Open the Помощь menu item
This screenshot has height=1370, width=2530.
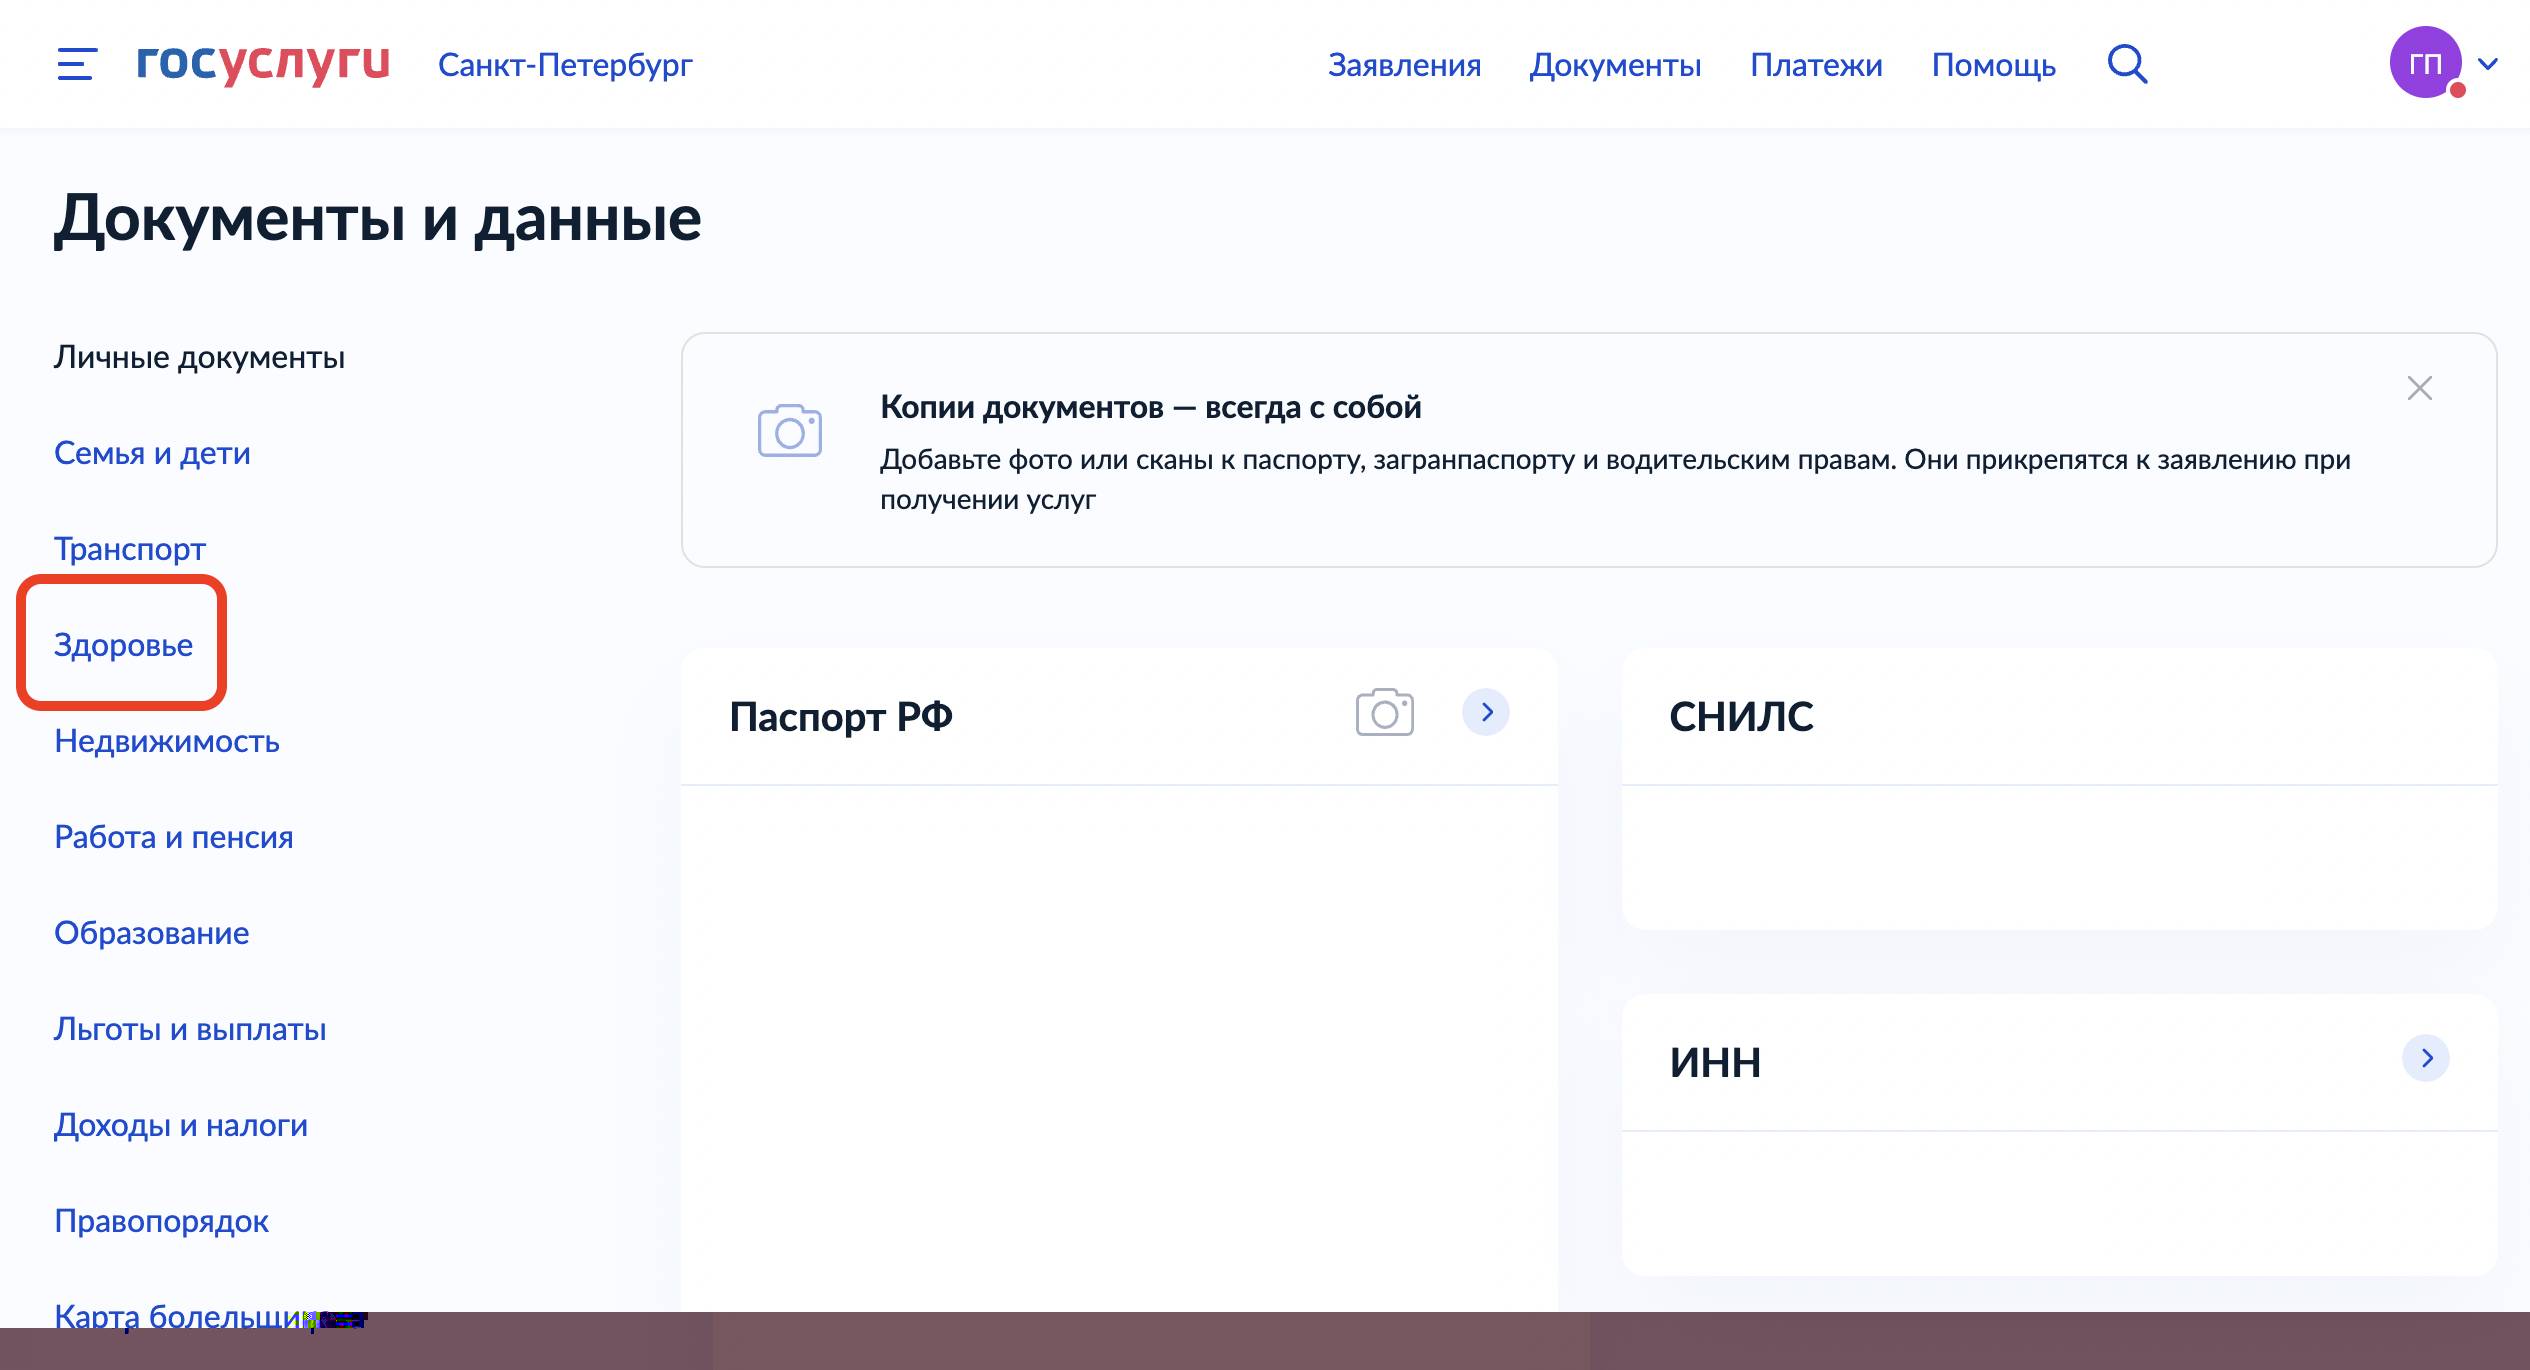pyautogui.click(x=1993, y=65)
